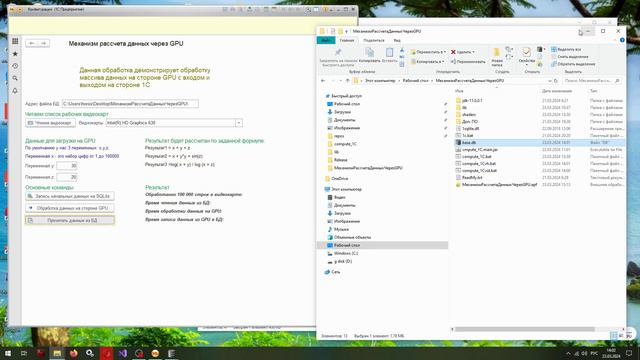The height and width of the screenshot is (360, 640).
Task: Open the Файл tab in Explorer
Action: coord(326,40)
